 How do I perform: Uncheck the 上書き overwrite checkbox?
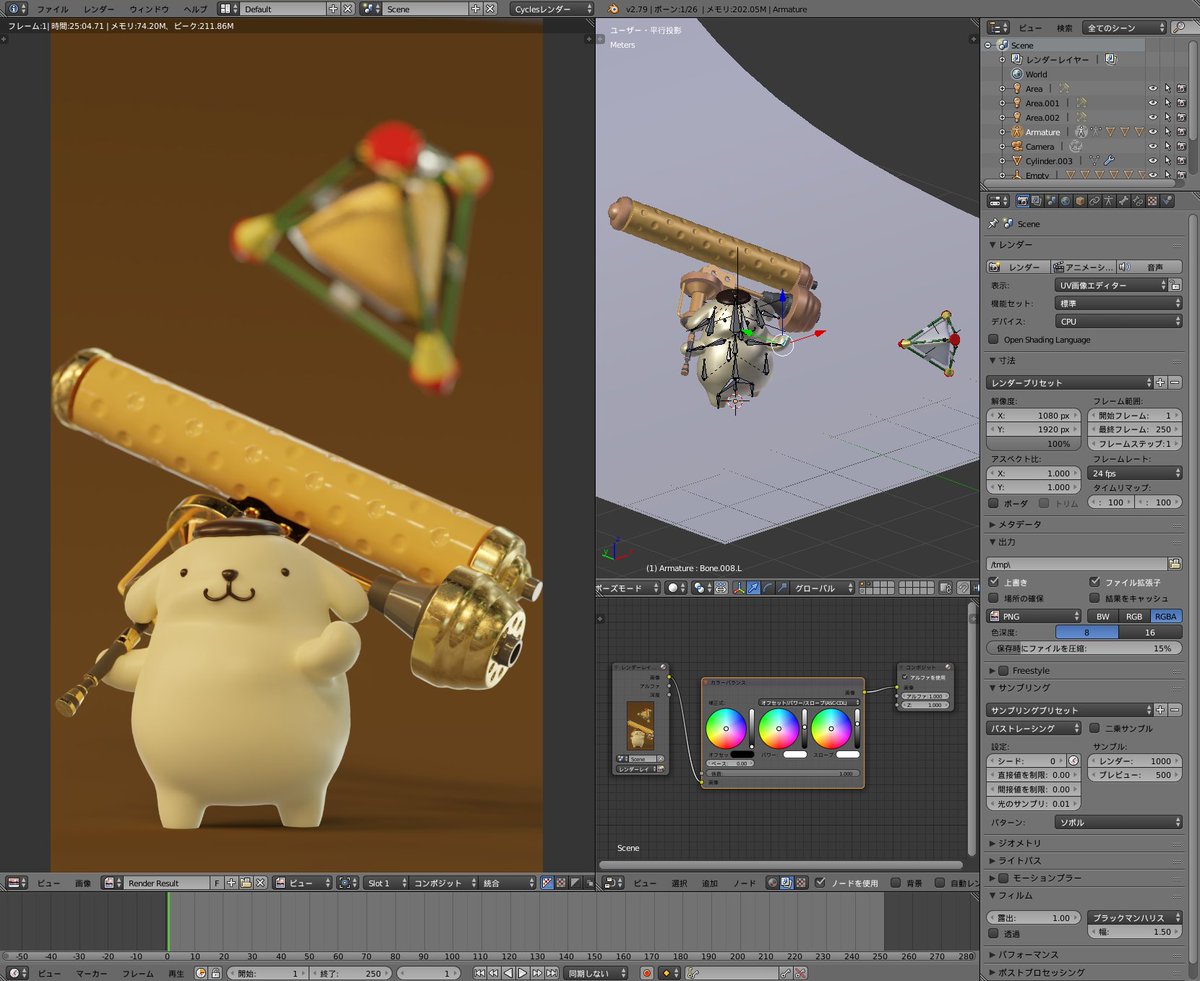point(993,582)
